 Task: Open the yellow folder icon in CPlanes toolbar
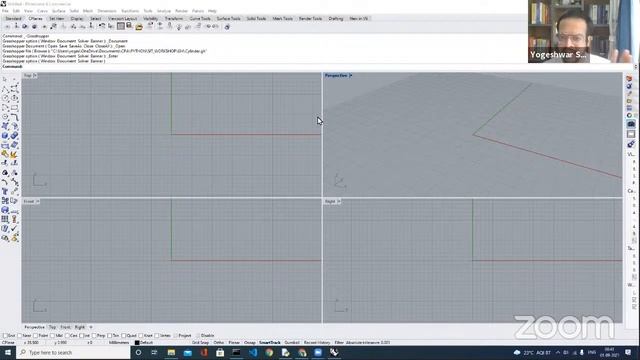coord(139,27)
